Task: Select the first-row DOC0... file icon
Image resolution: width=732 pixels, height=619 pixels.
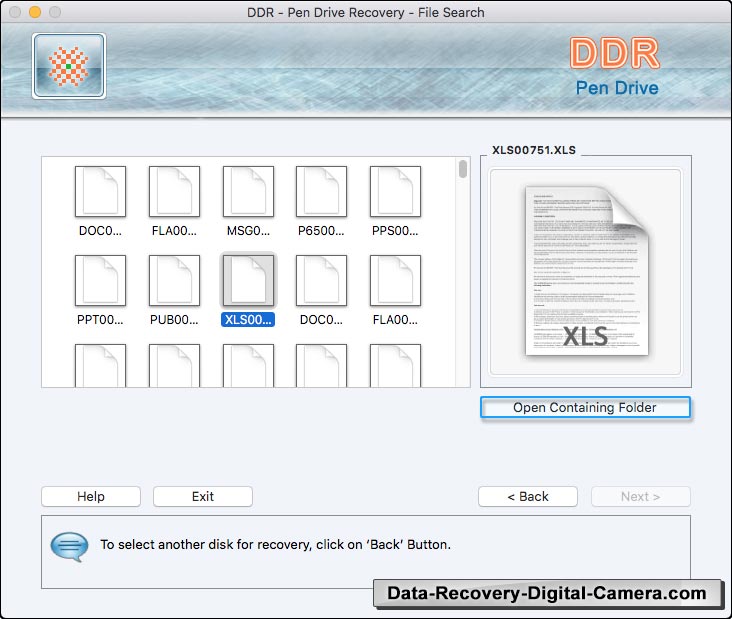Action: coord(100,191)
